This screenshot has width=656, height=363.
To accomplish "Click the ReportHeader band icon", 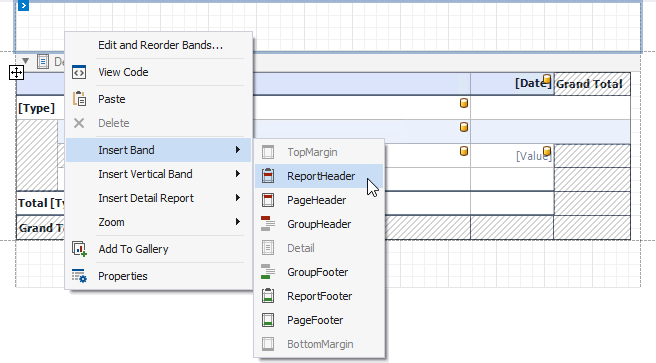I will coord(268,176).
